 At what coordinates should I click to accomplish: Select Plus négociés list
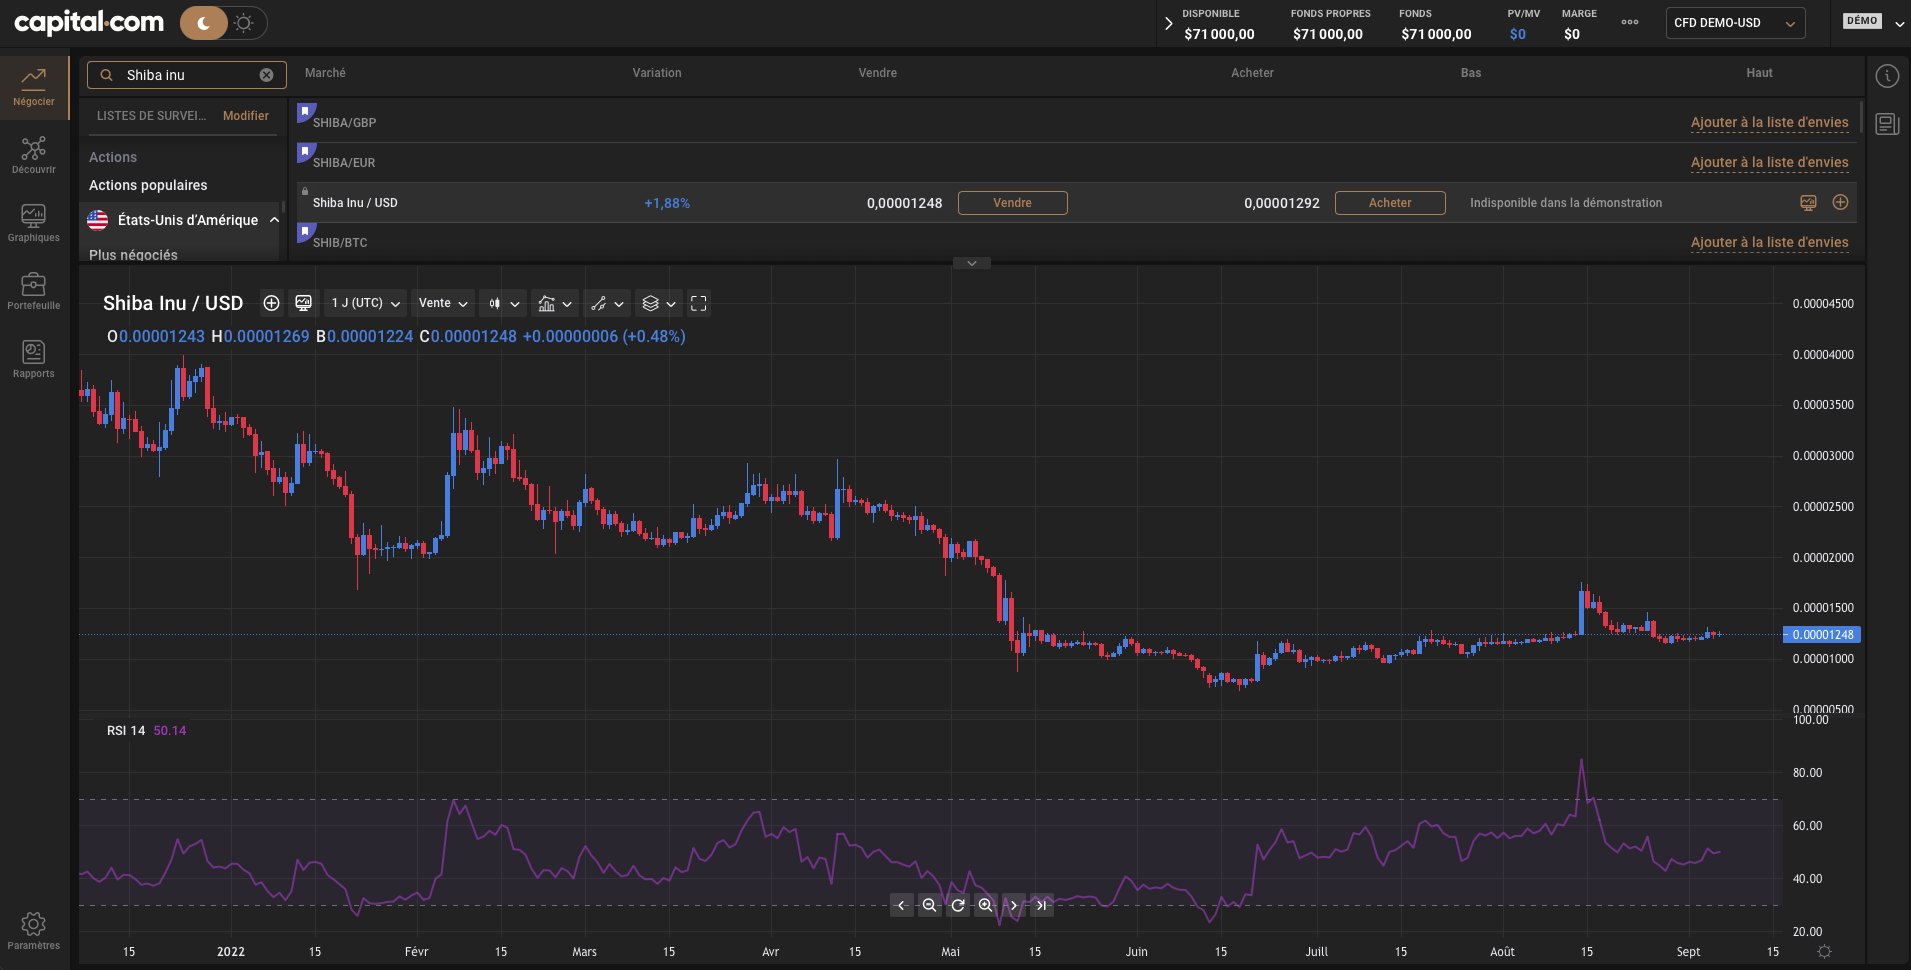click(x=133, y=255)
